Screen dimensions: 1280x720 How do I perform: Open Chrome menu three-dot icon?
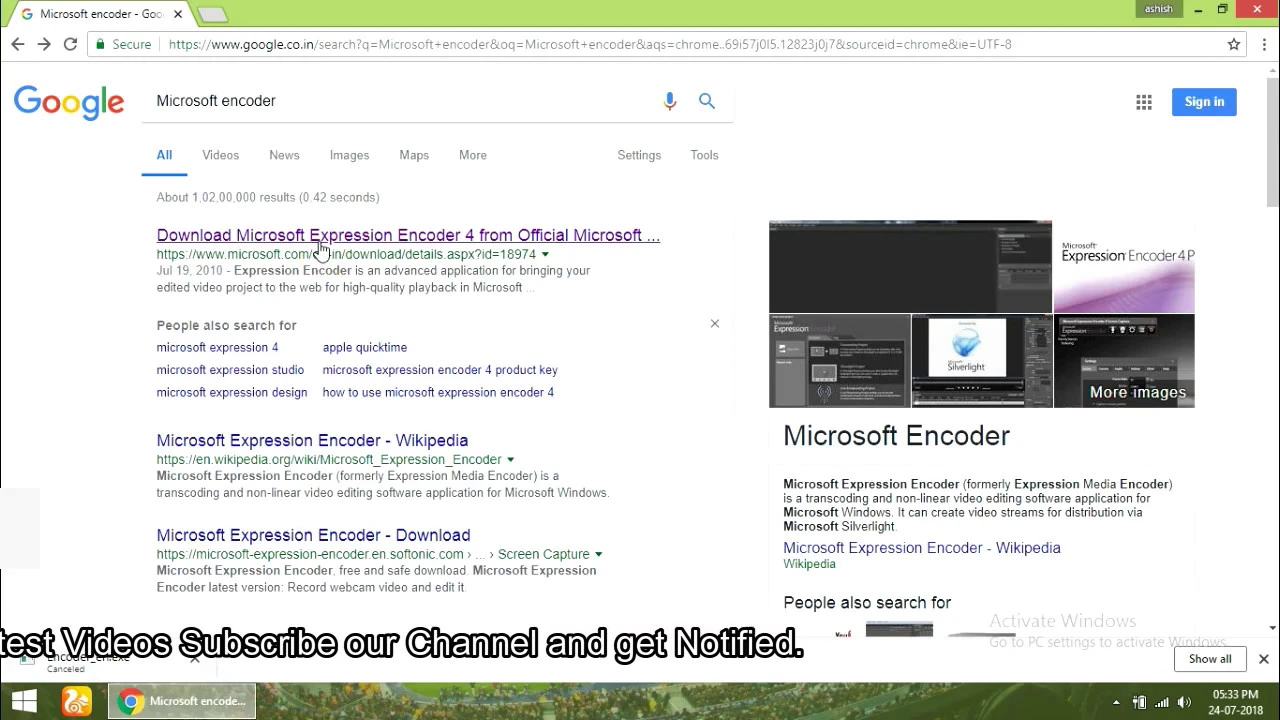(x=1263, y=44)
